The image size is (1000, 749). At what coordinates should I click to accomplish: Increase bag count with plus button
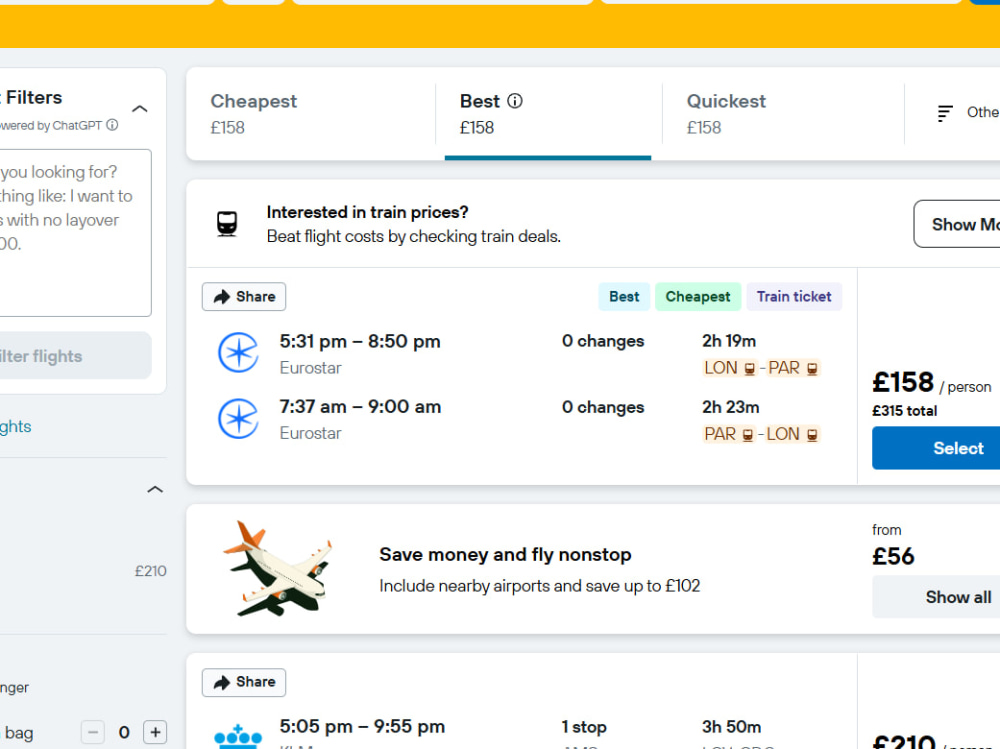[155, 732]
